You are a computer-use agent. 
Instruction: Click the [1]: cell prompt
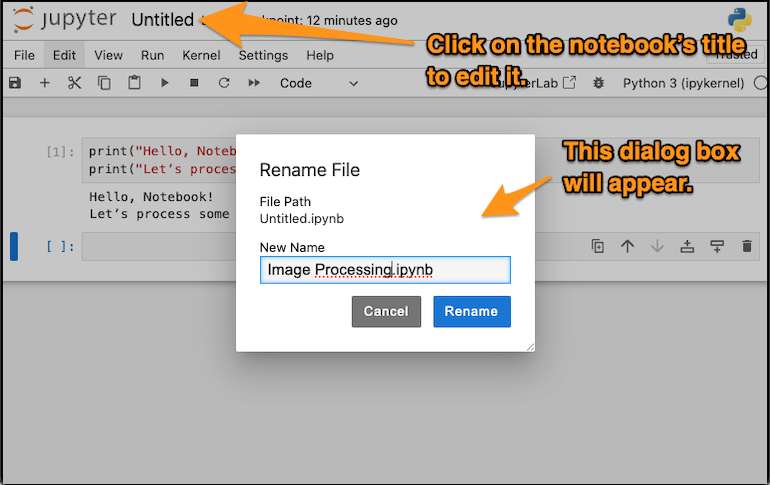click(60, 152)
